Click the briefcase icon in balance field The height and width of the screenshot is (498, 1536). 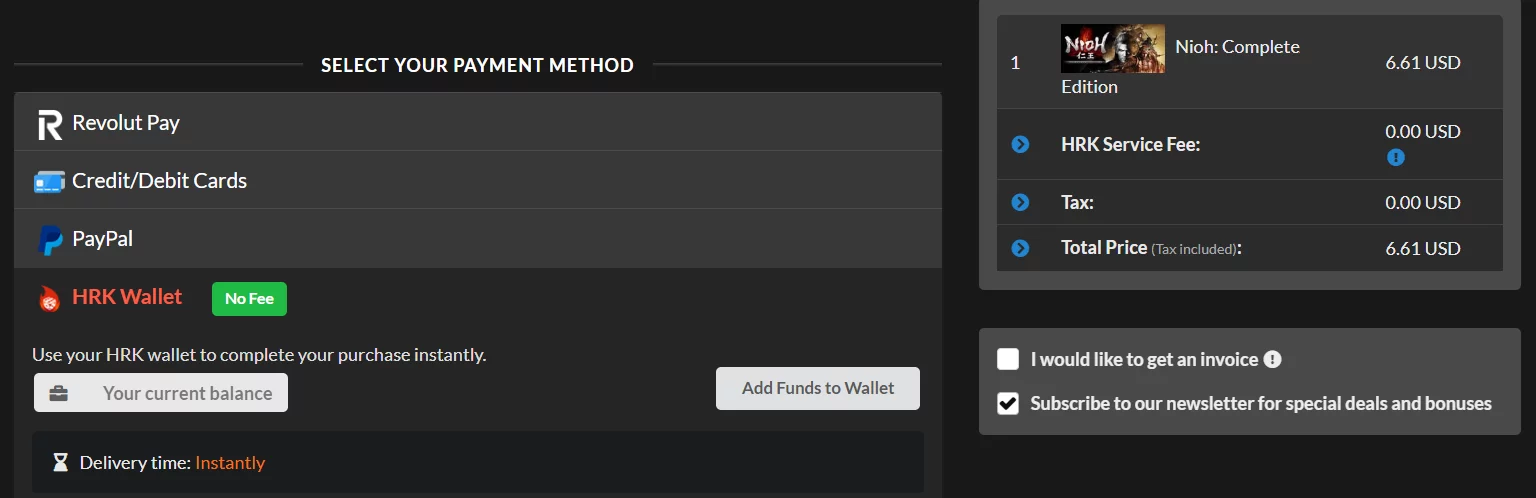point(59,393)
